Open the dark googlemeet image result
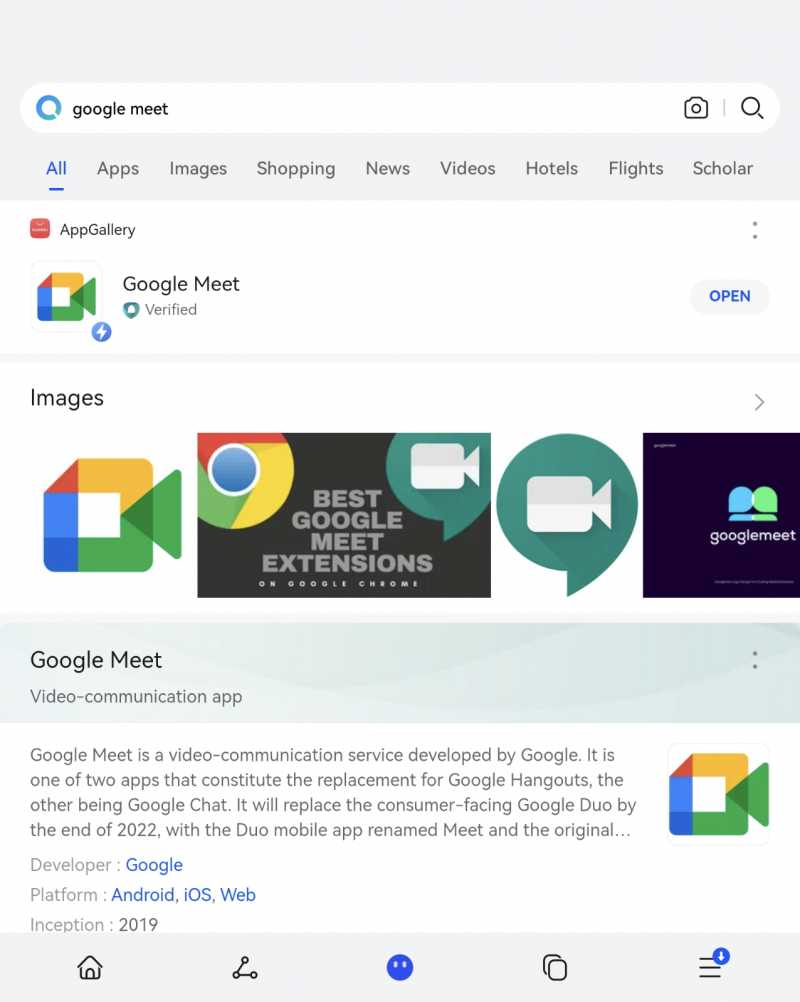Image resolution: width=800 pixels, height=1002 pixels. point(721,515)
